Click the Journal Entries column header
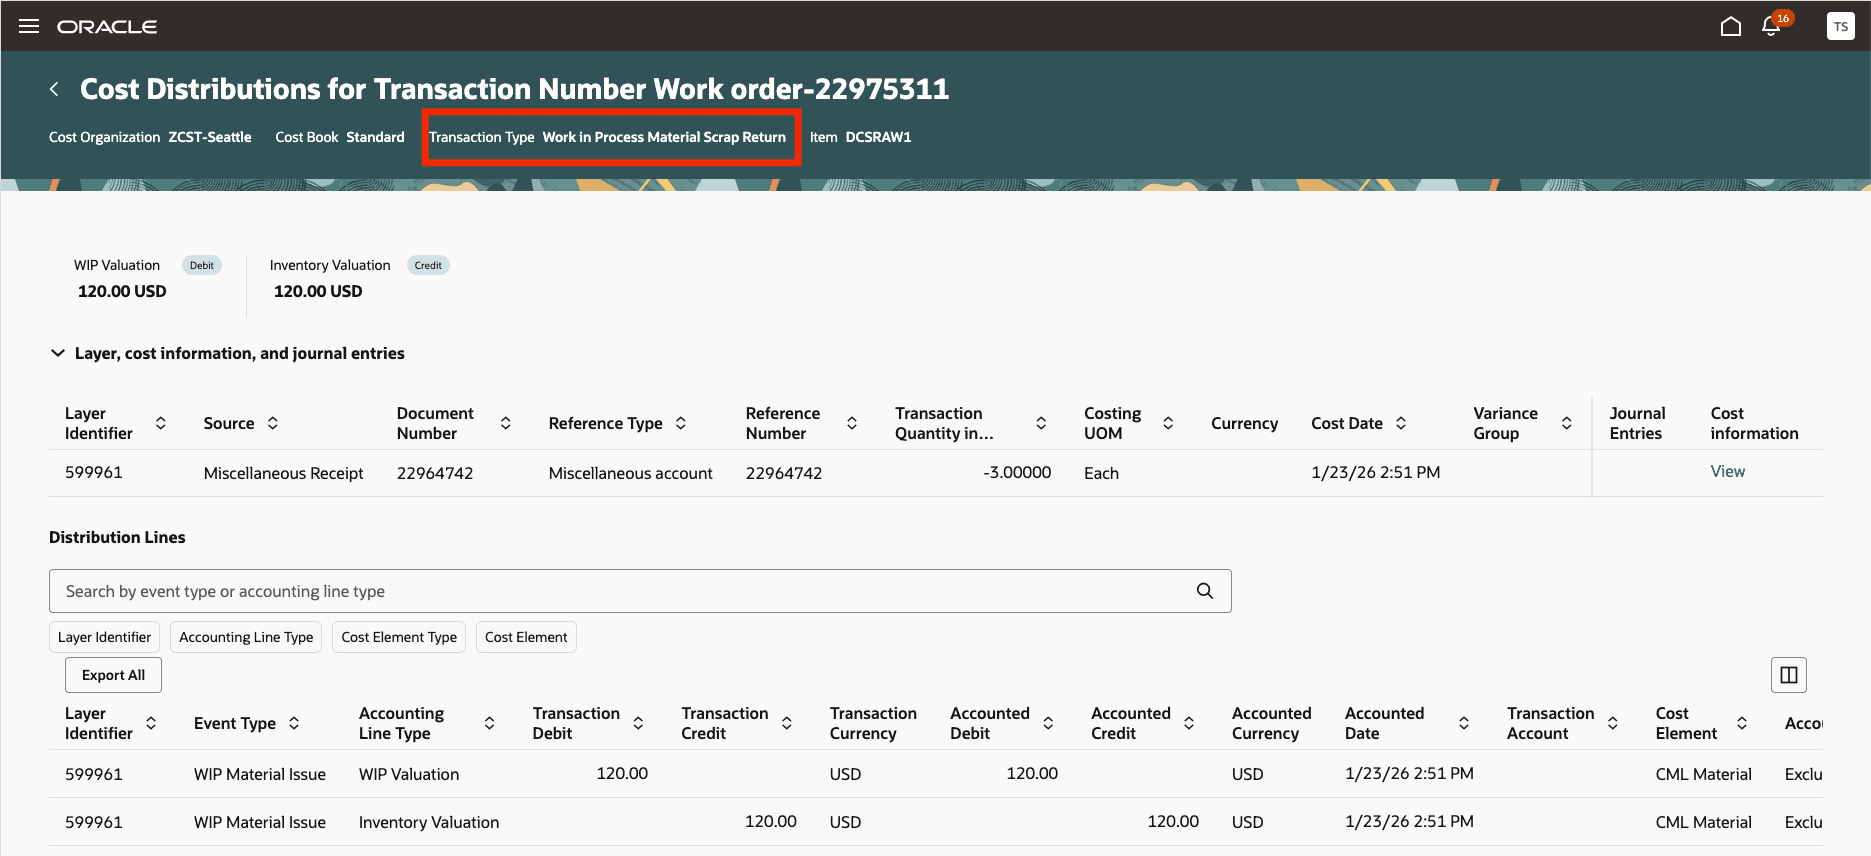 (1637, 423)
